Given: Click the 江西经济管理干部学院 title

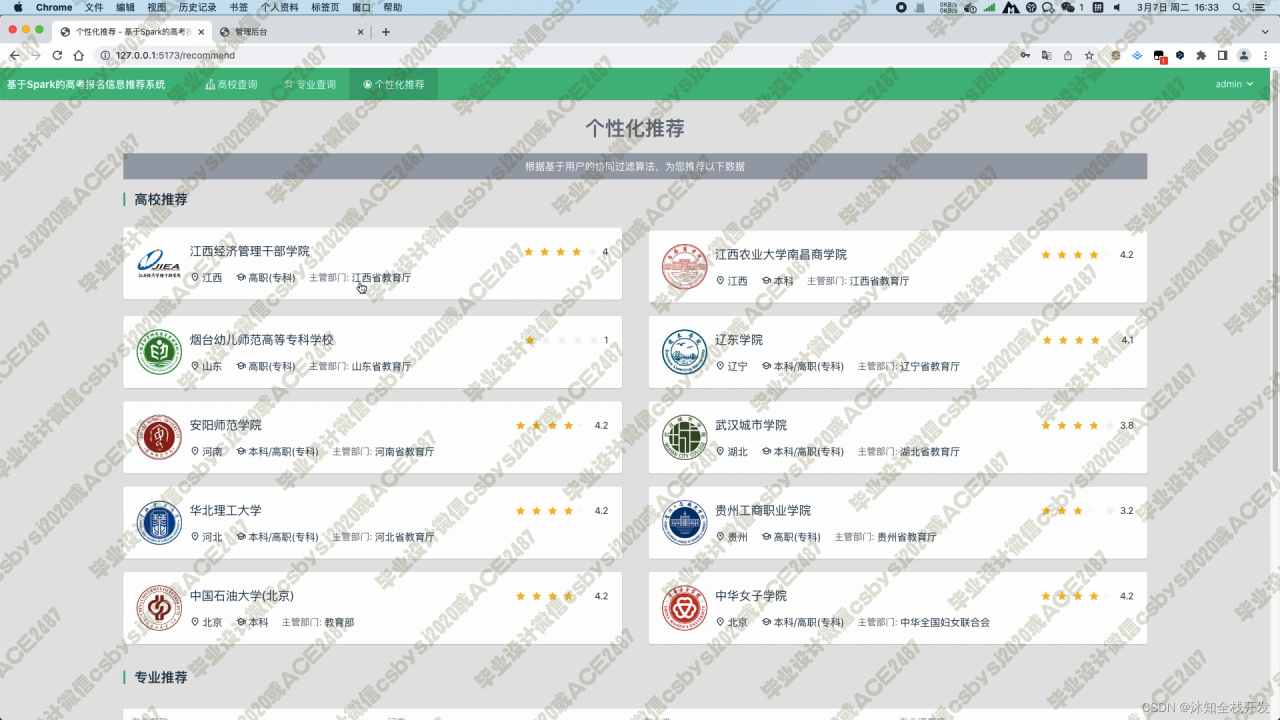Looking at the screenshot, I should tap(250, 252).
